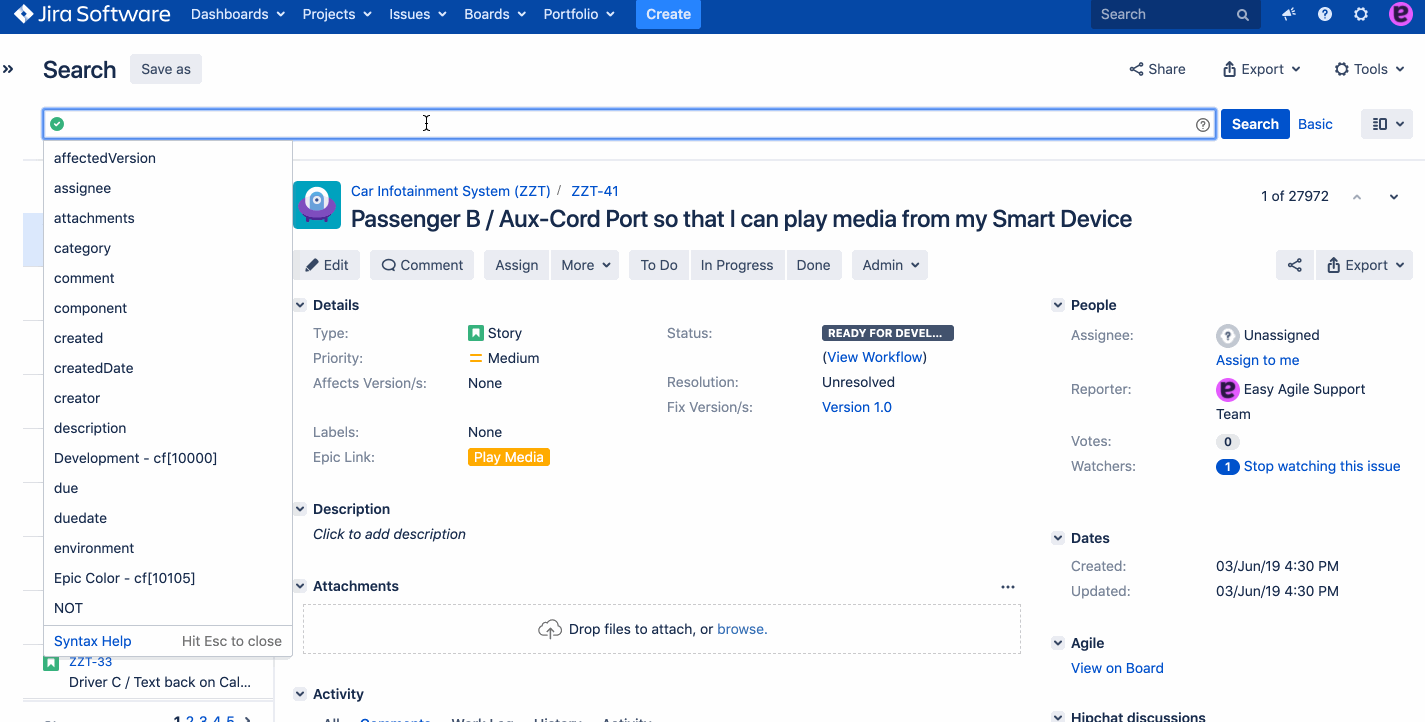Viewport: 1425px width, 722px height.
Task: Click the notifications megaphone icon
Action: [1289, 14]
